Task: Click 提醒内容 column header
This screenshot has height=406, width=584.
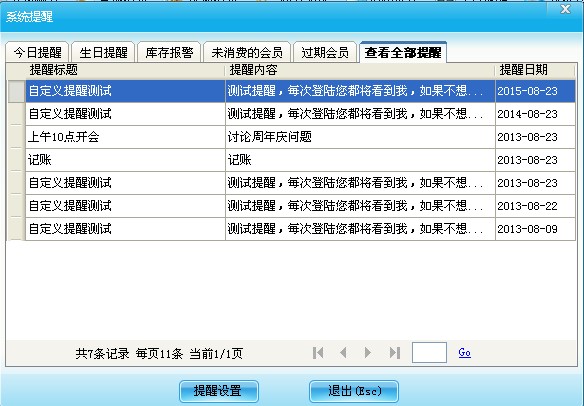Action: click(360, 70)
